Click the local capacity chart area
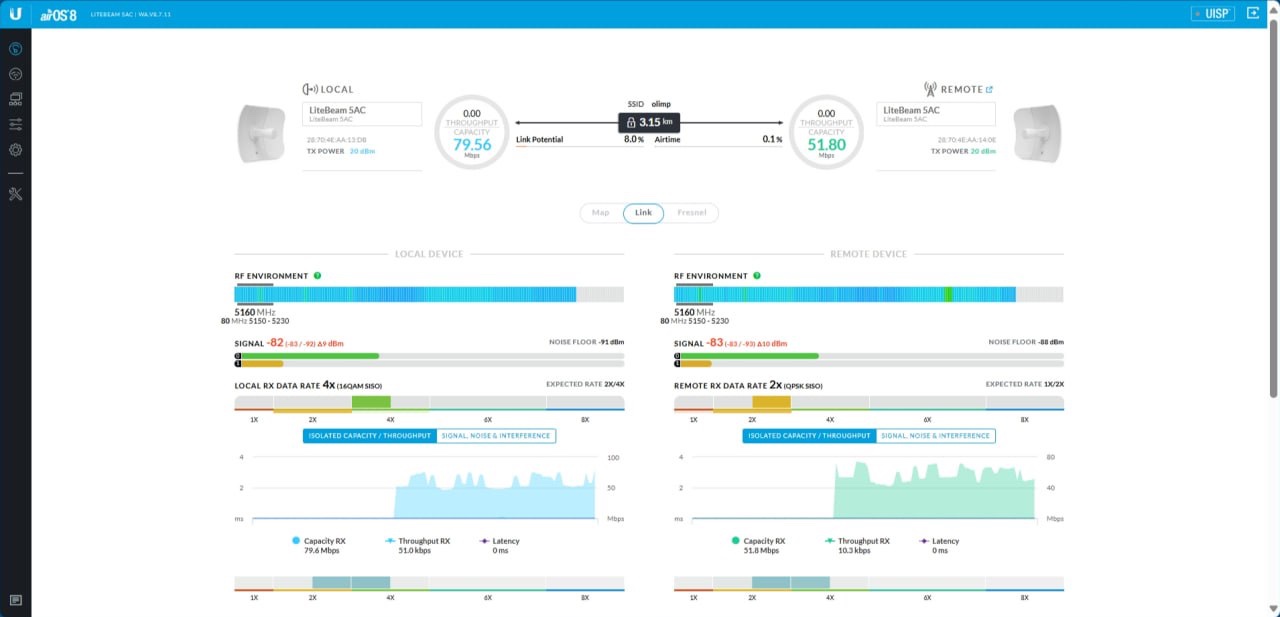The height and width of the screenshot is (617, 1280). tap(424, 488)
